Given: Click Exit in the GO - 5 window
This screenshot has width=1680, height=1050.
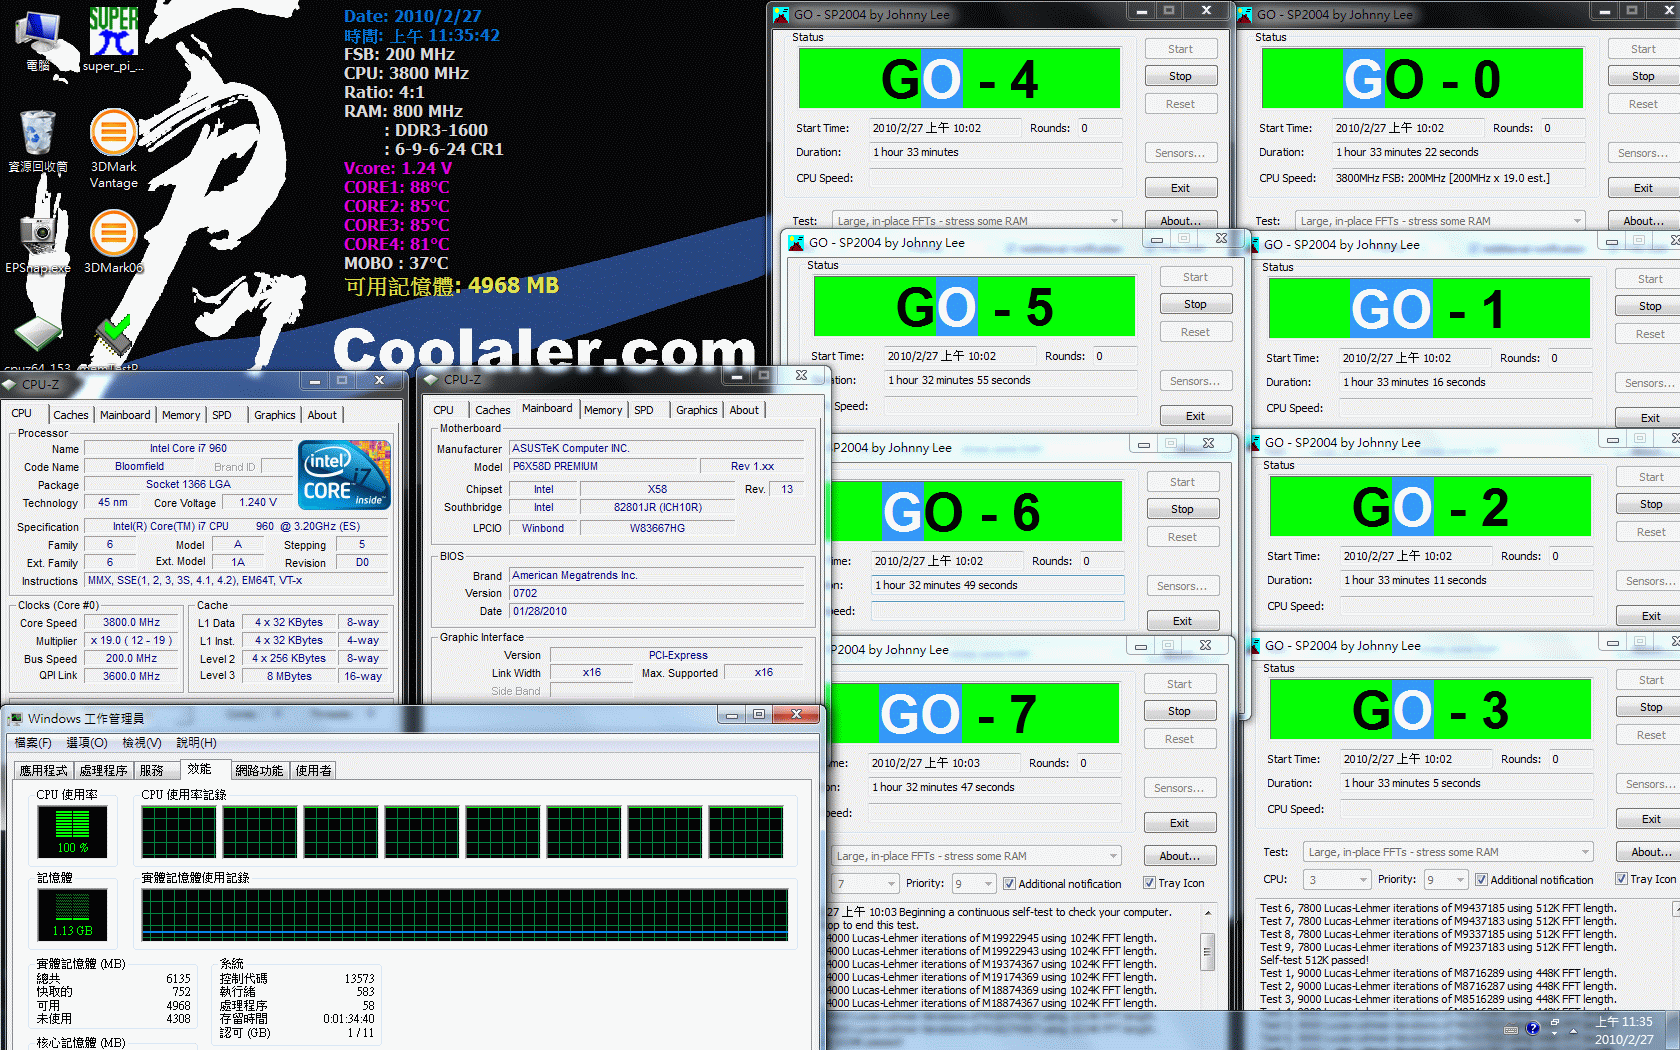Looking at the screenshot, I should click(x=1195, y=416).
